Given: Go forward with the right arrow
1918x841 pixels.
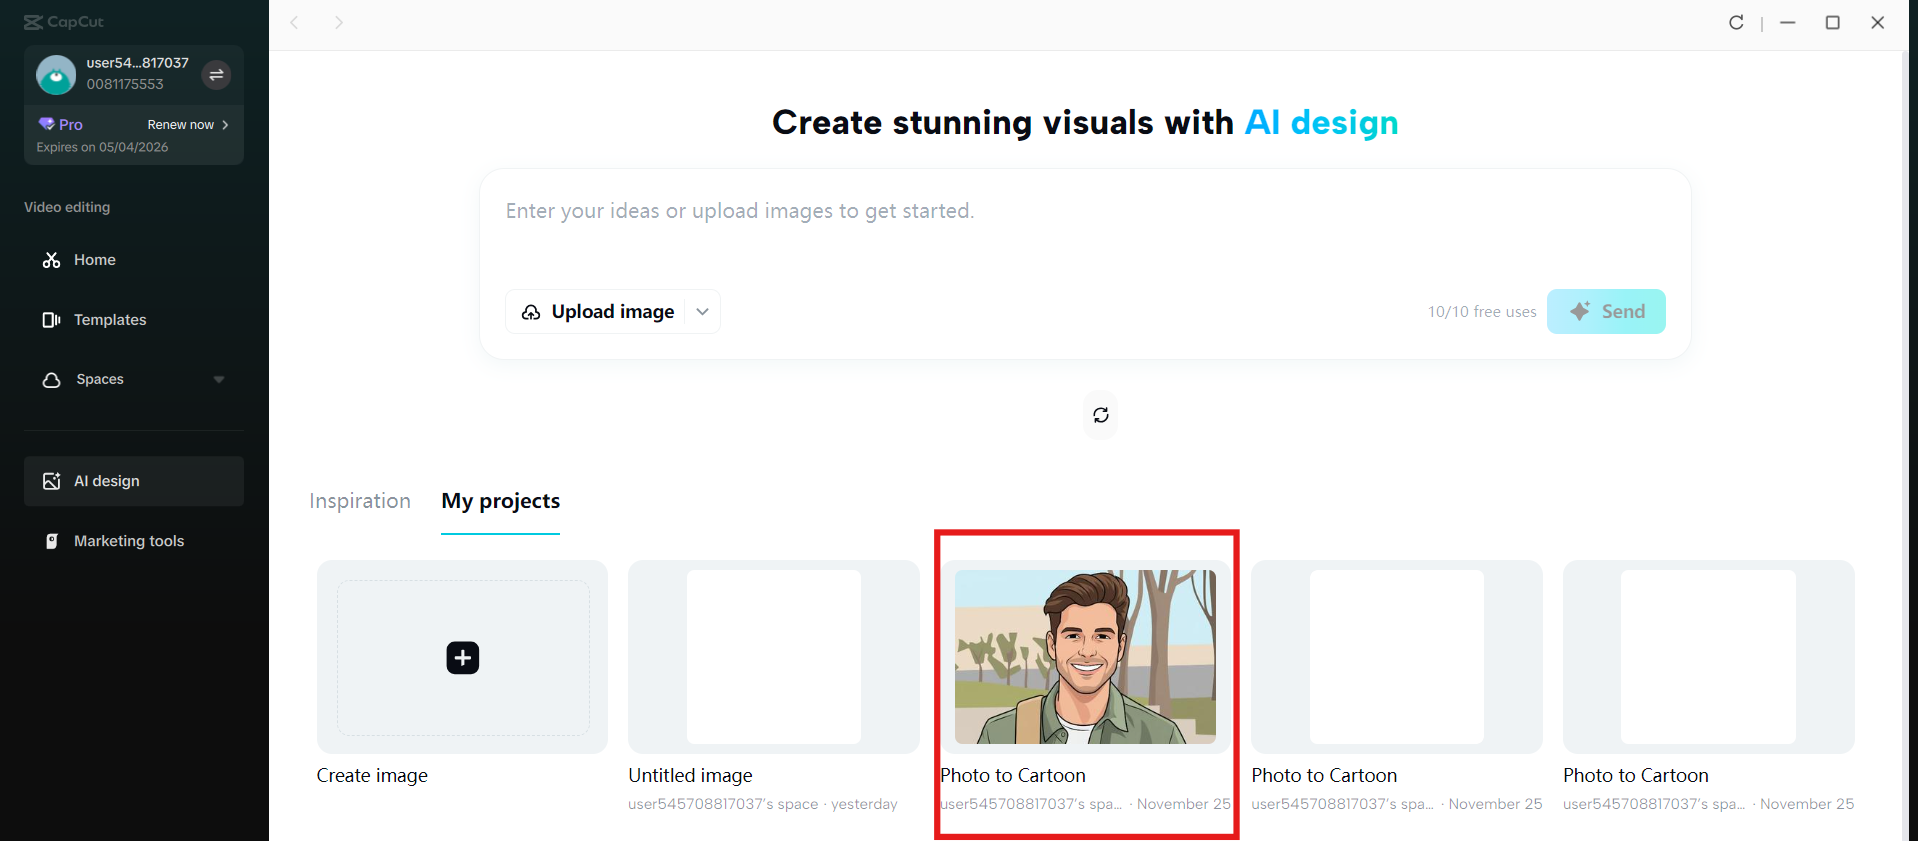Looking at the screenshot, I should 339,22.
